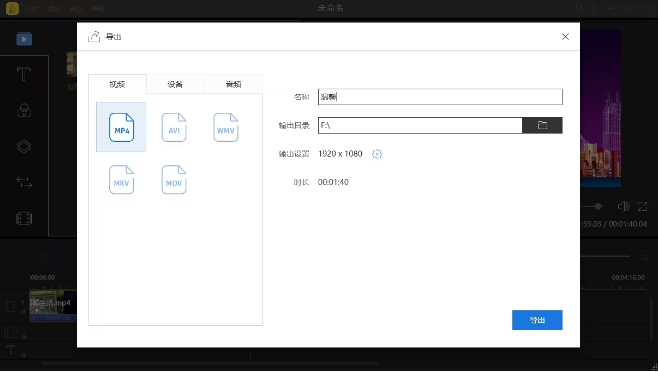
Task: Open the text tool in left sidebar
Action: click(x=24, y=74)
